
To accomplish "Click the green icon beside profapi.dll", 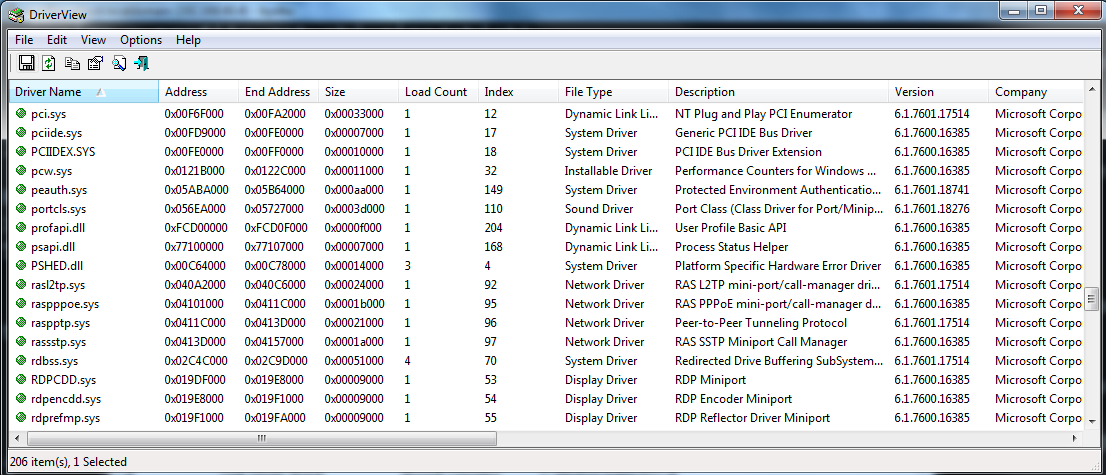I will 21,228.
